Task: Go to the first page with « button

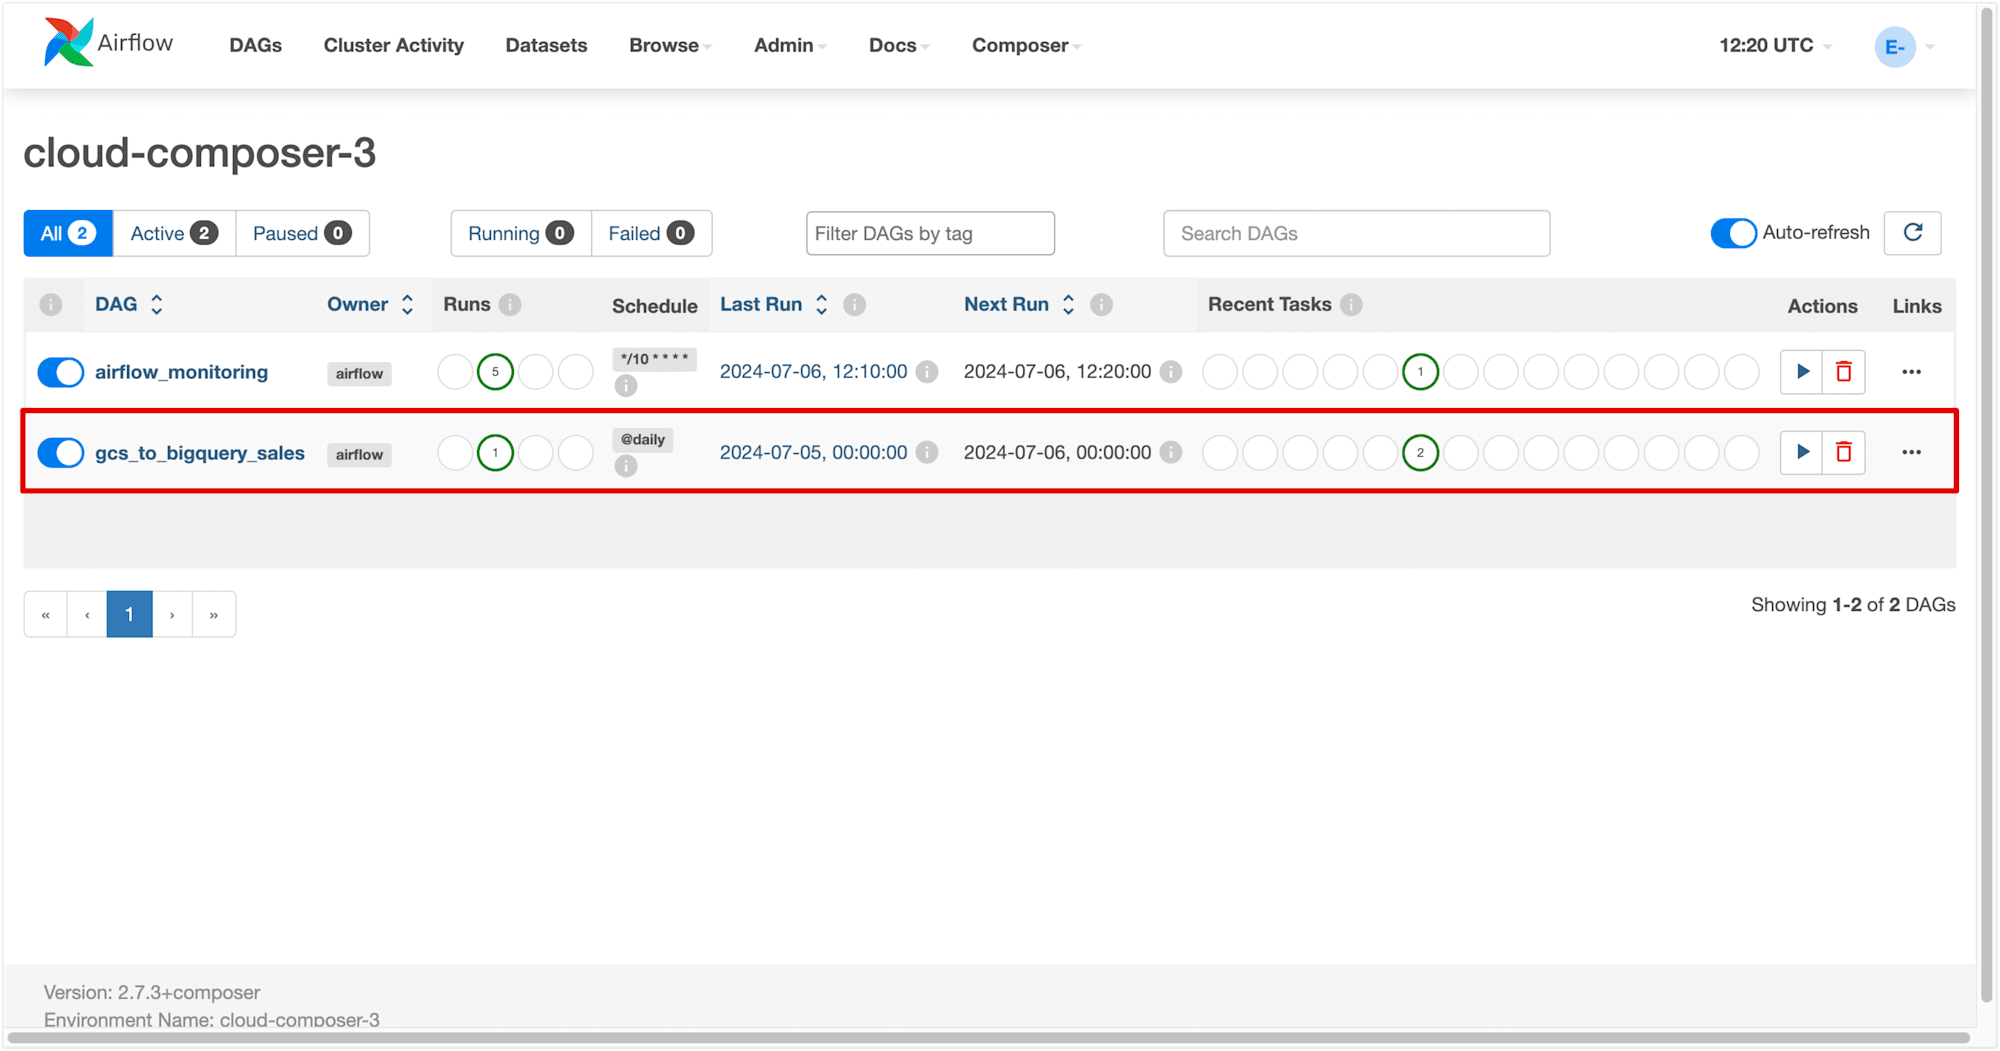Action: 45,614
